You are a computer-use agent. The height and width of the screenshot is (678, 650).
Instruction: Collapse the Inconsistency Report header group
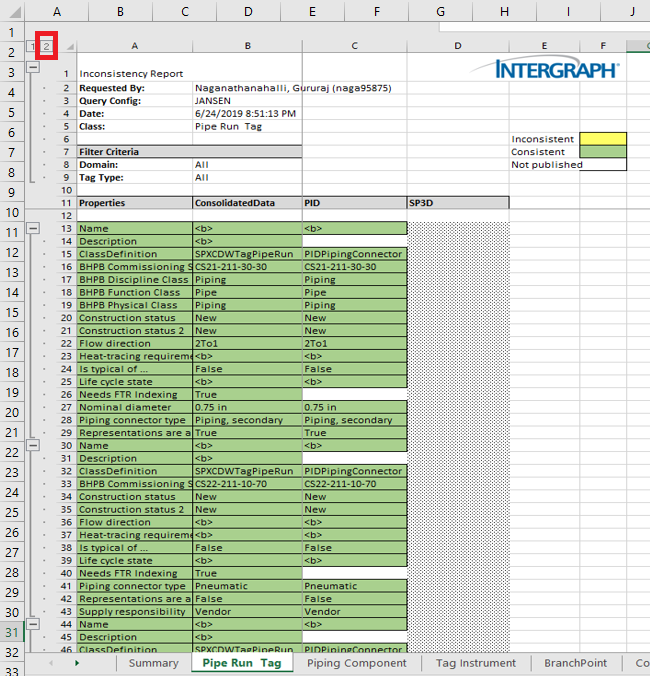(x=33, y=65)
